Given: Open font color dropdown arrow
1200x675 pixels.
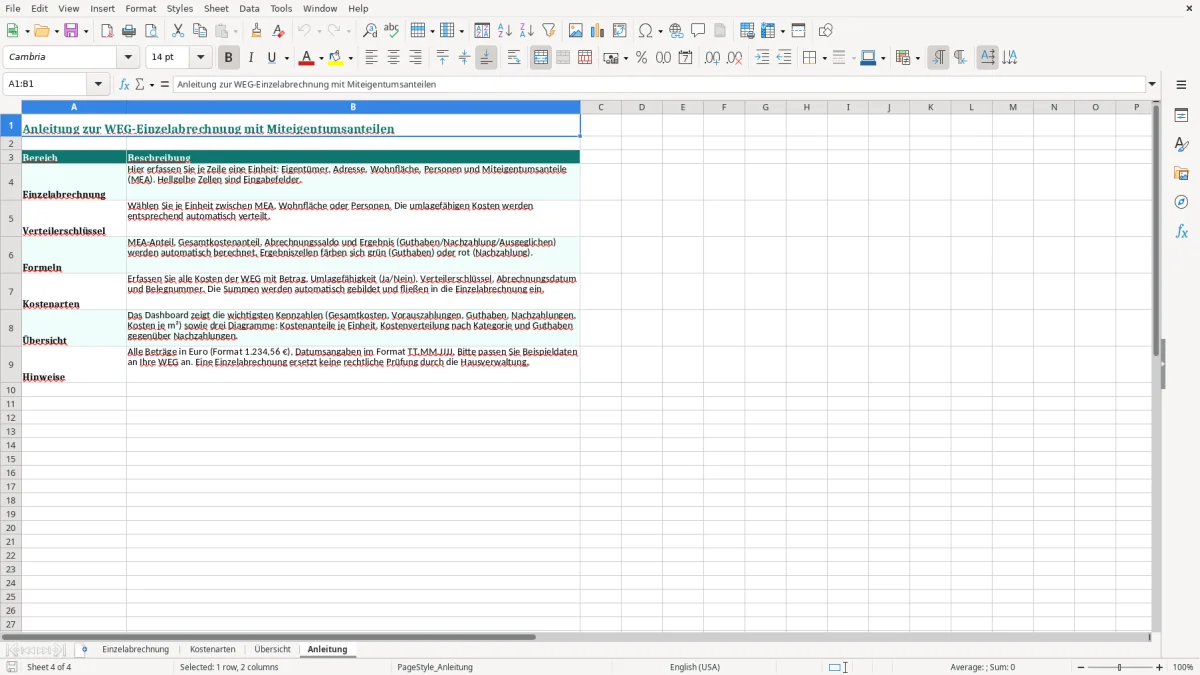Looking at the screenshot, I should pyautogui.click(x=321, y=58).
